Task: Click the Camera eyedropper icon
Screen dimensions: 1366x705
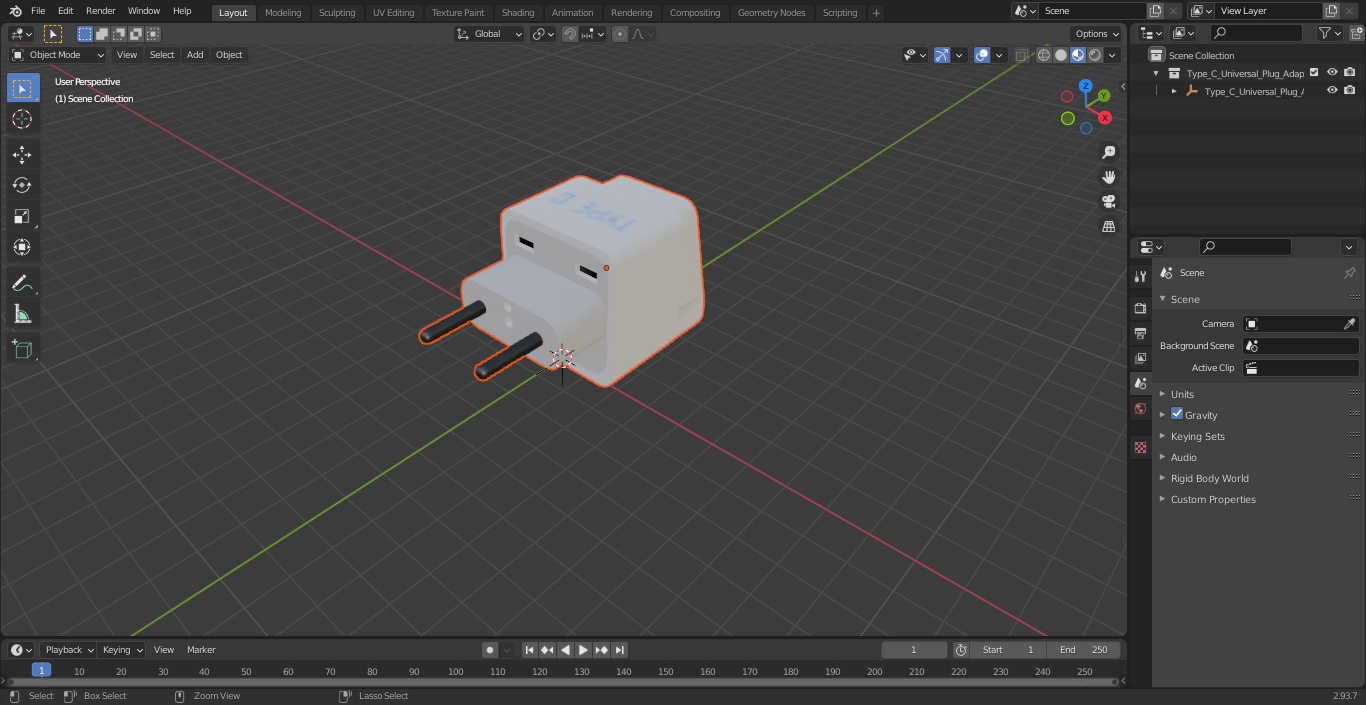Action: click(x=1349, y=324)
